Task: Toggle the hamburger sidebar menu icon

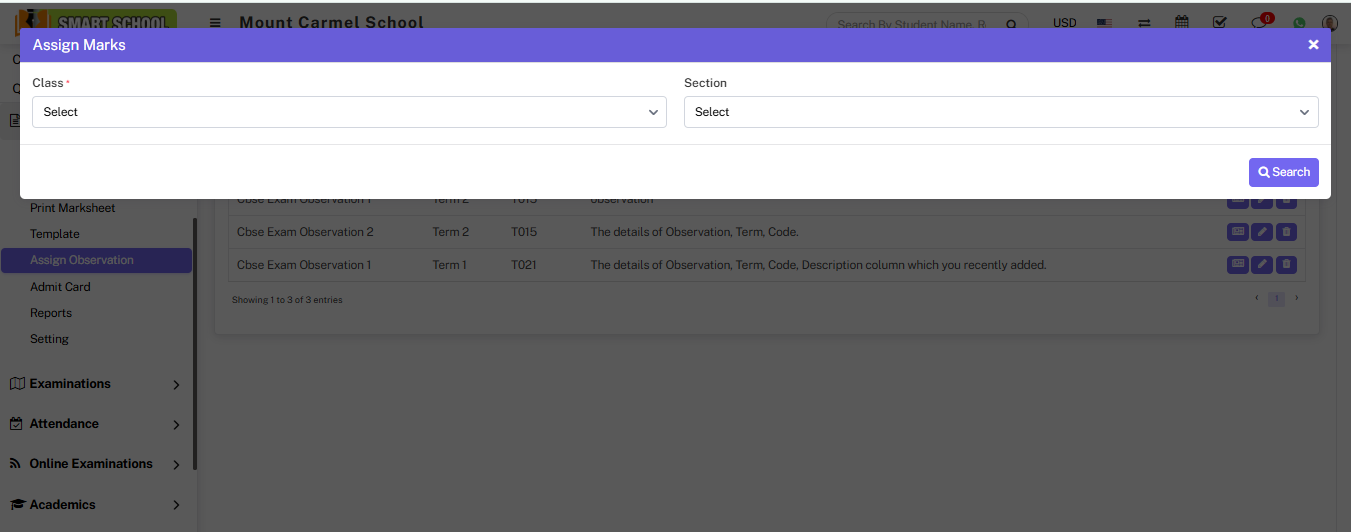Action: pyautogui.click(x=215, y=22)
